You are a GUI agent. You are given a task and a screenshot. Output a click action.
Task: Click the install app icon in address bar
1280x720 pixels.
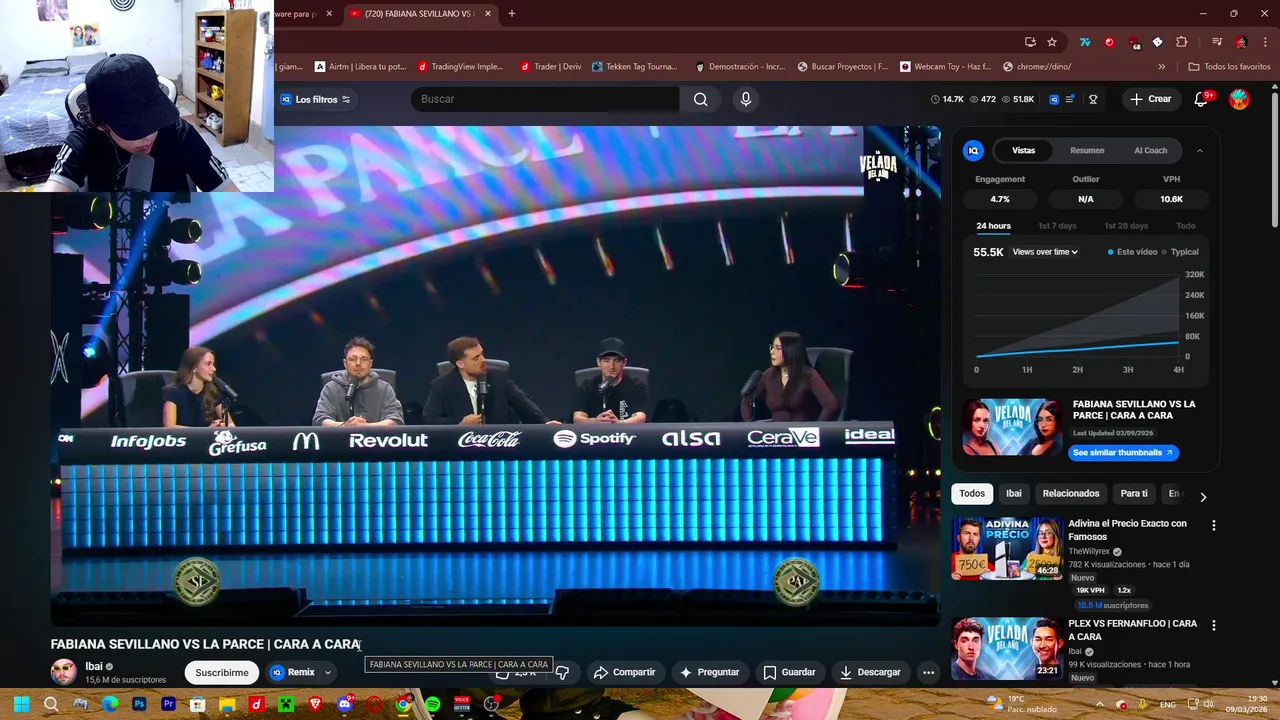(1030, 42)
